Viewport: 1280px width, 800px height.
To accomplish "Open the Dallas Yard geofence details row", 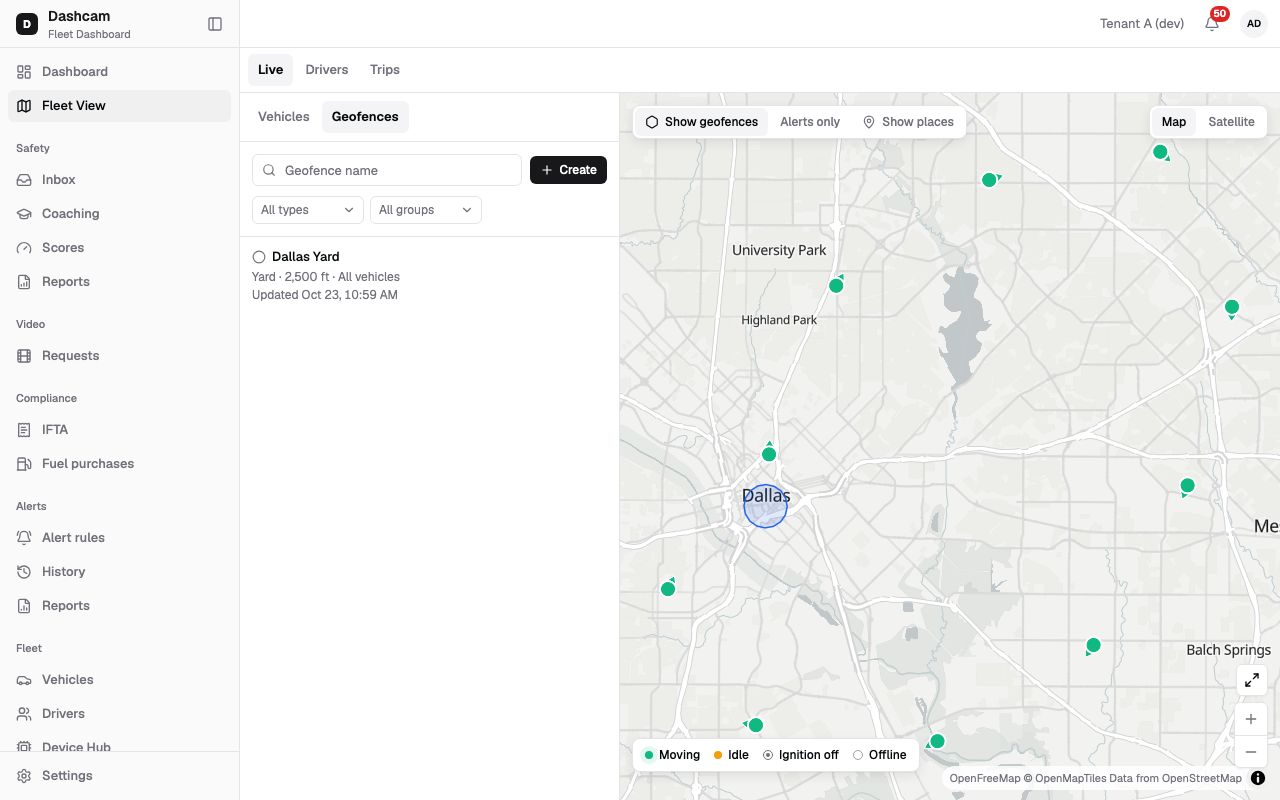I will click(429, 275).
